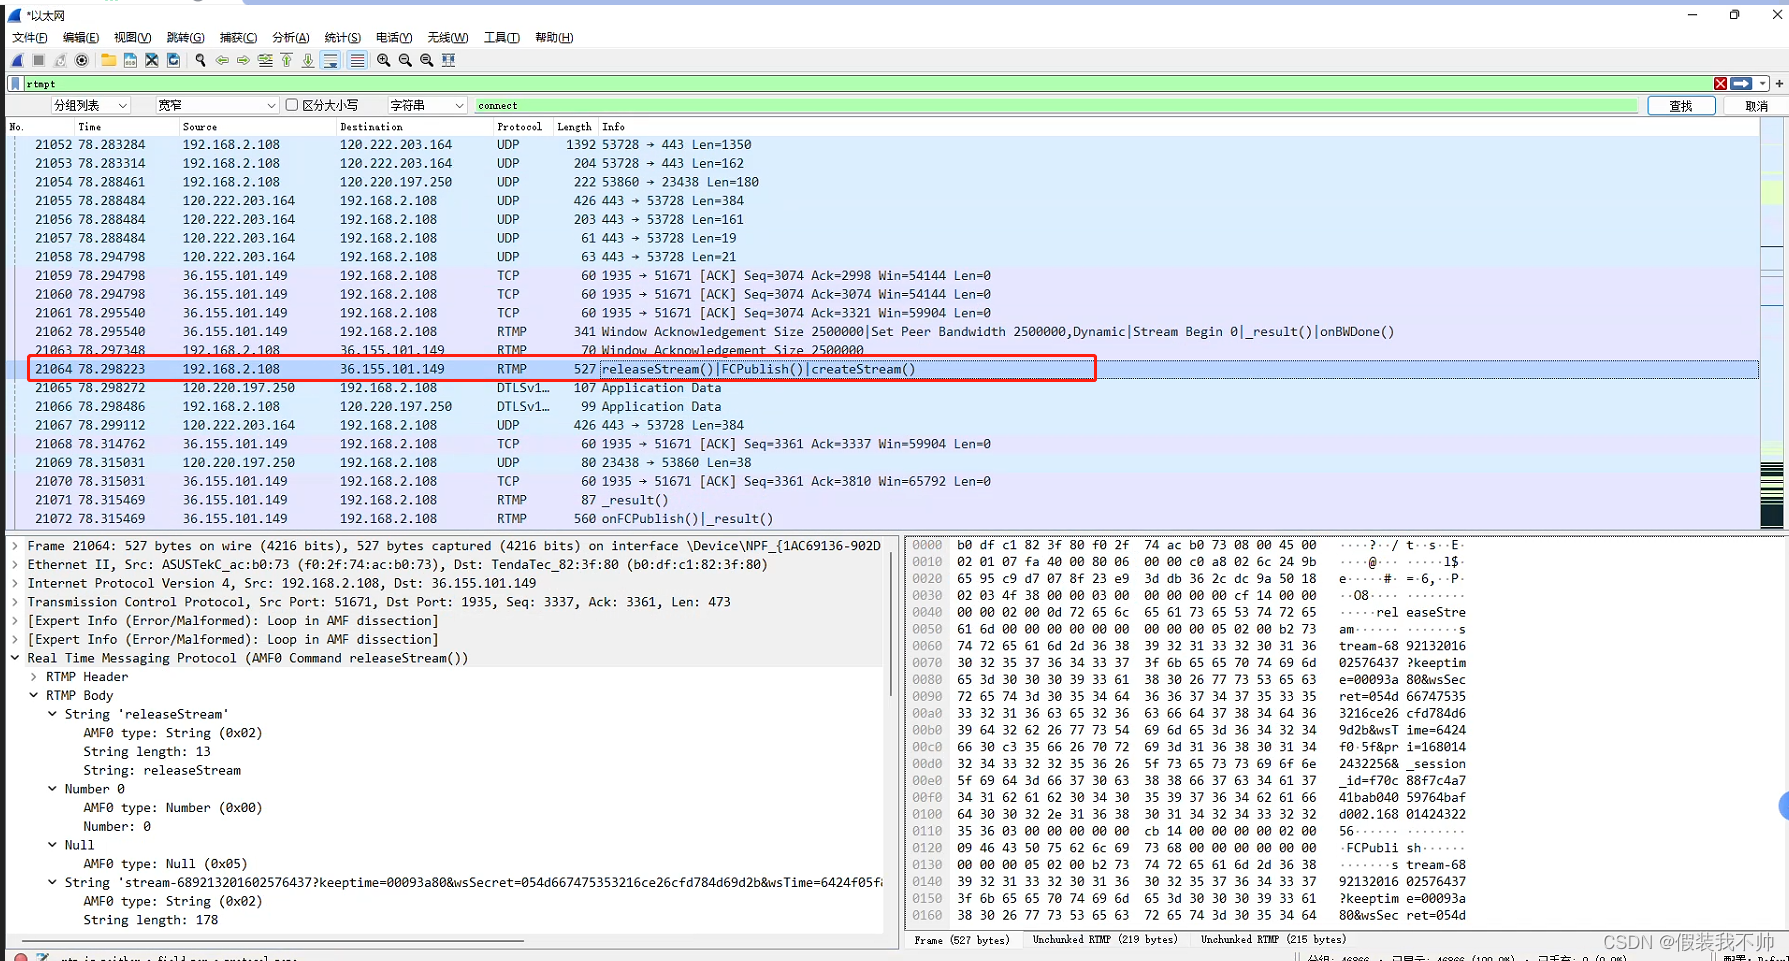
Task: Open the 分析(A) menu
Action: click(291, 38)
